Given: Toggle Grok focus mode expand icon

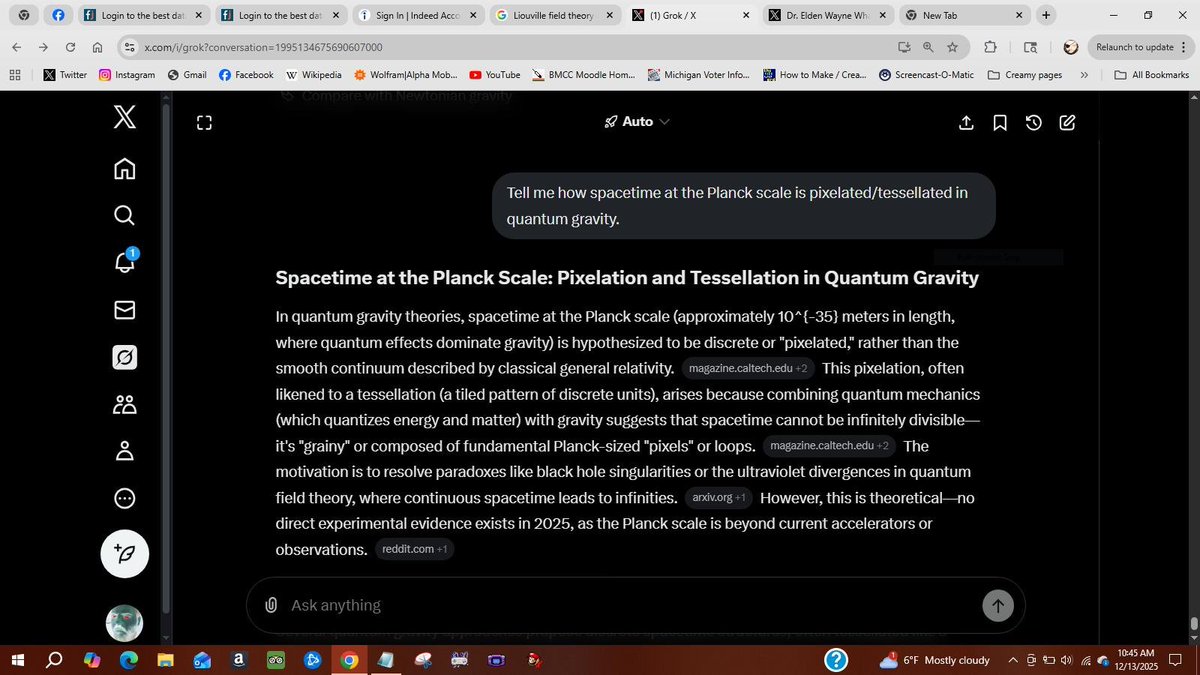Looking at the screenshot, I should coord(204,123).
